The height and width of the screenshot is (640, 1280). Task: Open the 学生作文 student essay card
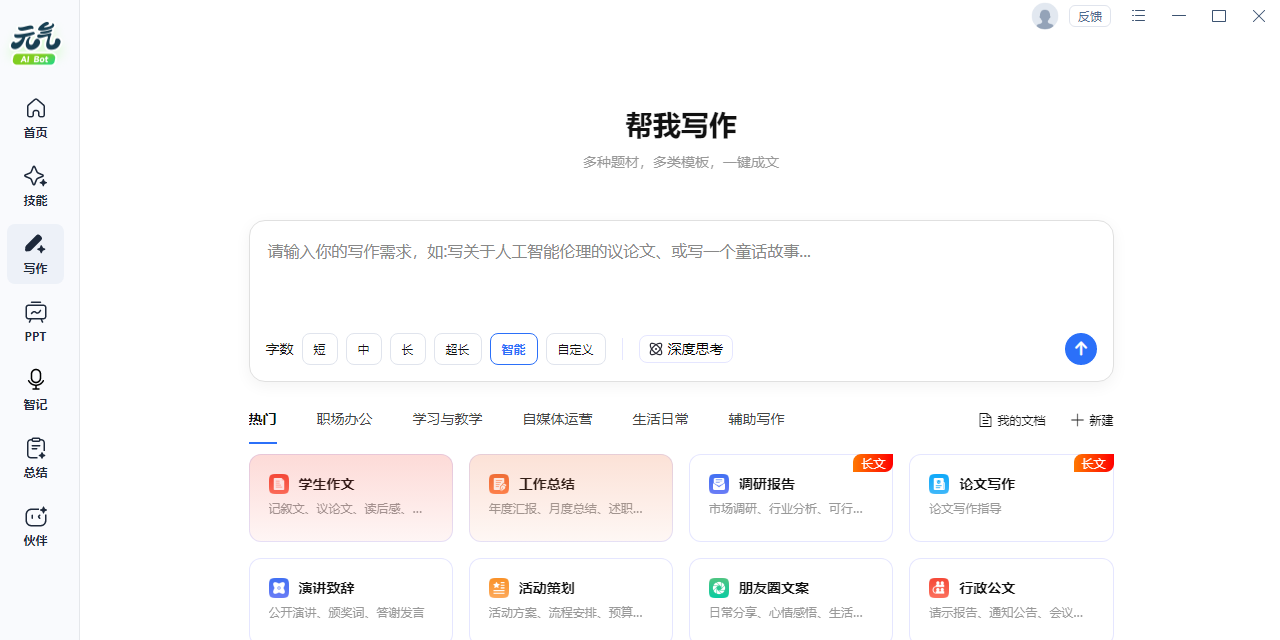pyautogui.click(x=351, y=497)
